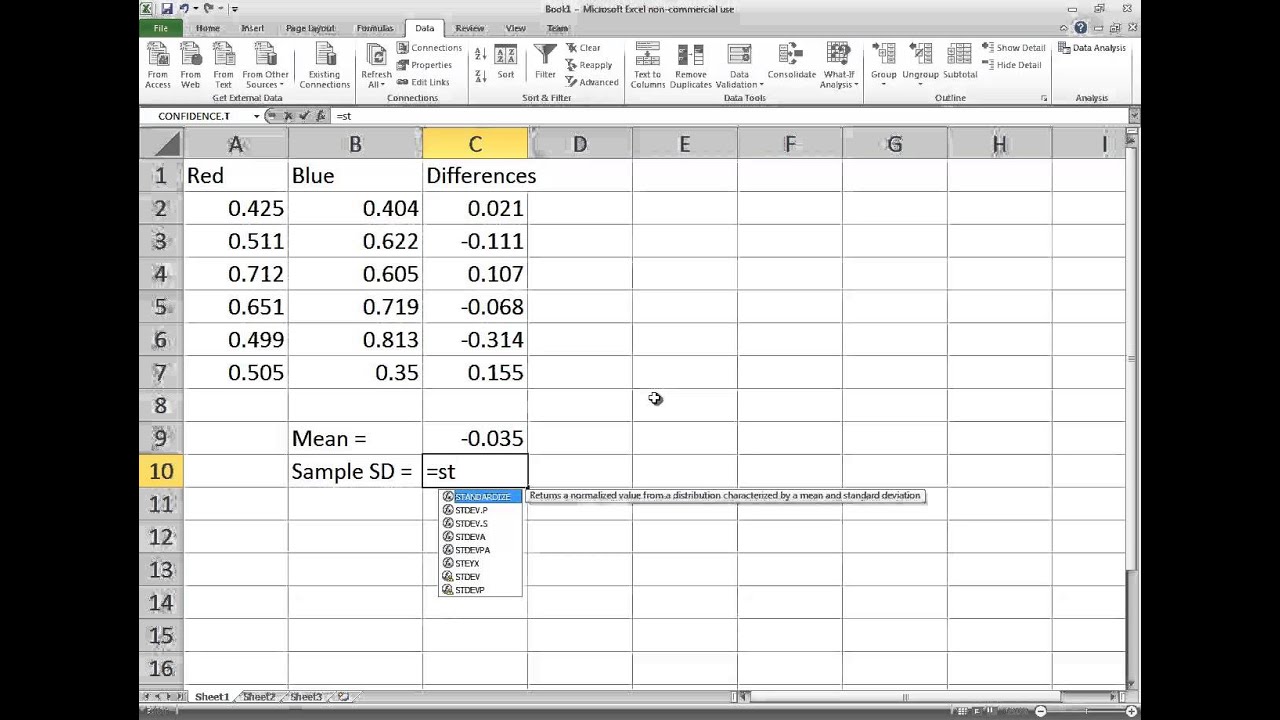
Task: Click the Save icon in the Quick Access Toolbar
Action: coord(167,9)
